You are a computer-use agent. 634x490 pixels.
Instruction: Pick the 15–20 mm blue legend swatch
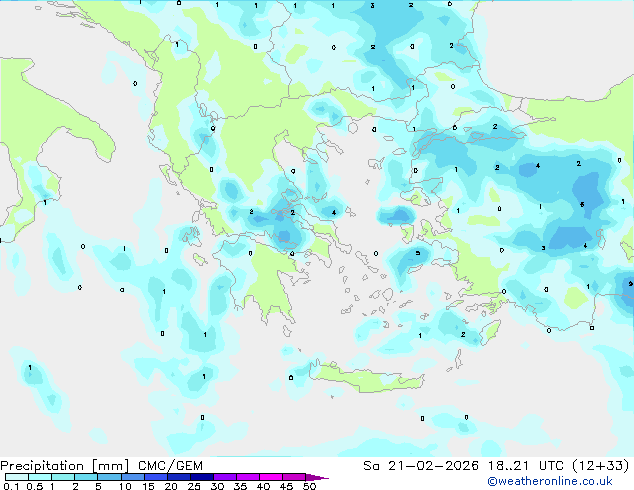coord(156,477)
